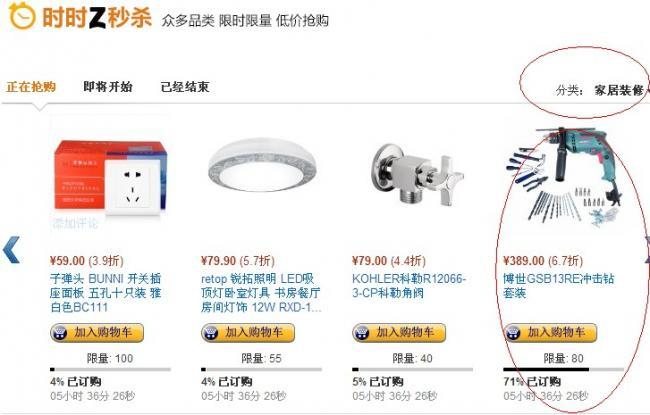The image size is (650, 415).
Task: Click the orange alarm clock logo icon
Action: pyautogui.click(x=22, y=16)
